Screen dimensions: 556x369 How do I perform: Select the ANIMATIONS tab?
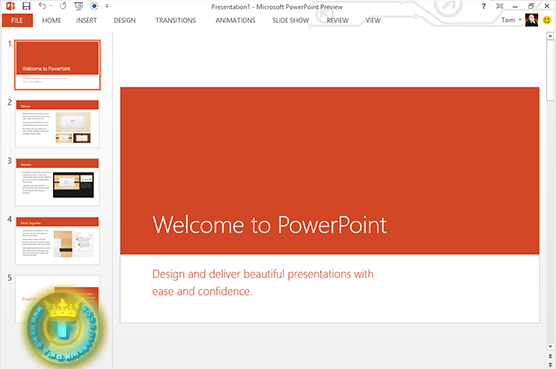235,20
